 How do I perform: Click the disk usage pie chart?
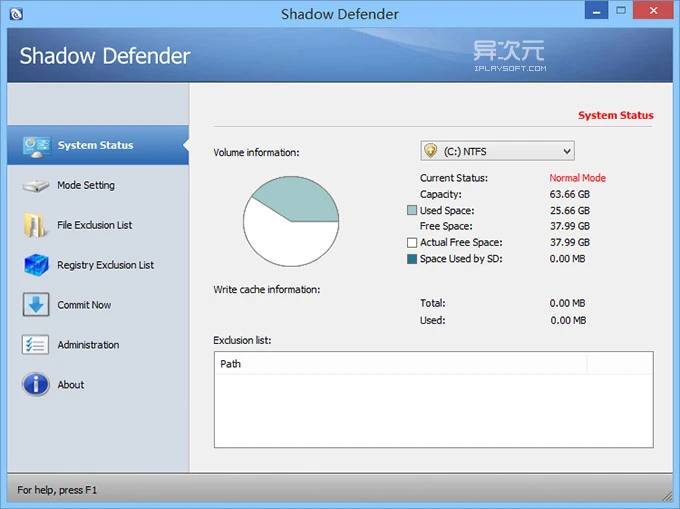pyautogui.click(x=291, y=221)
